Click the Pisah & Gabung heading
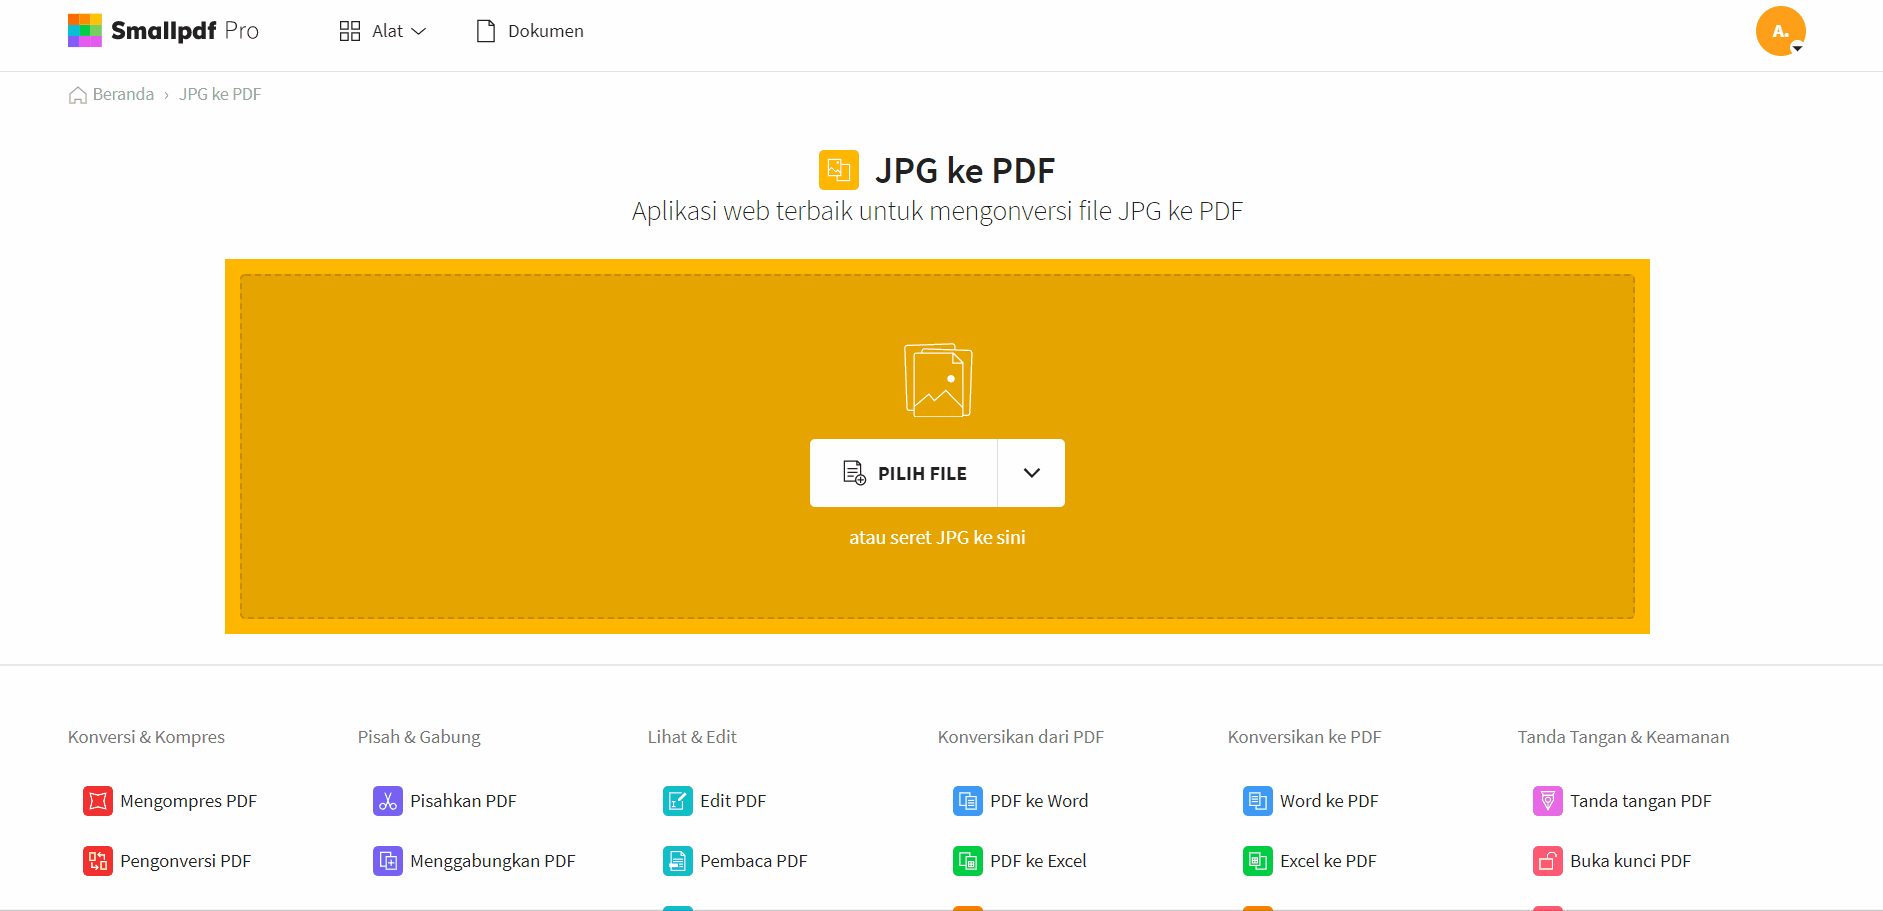 pos(419,737)
